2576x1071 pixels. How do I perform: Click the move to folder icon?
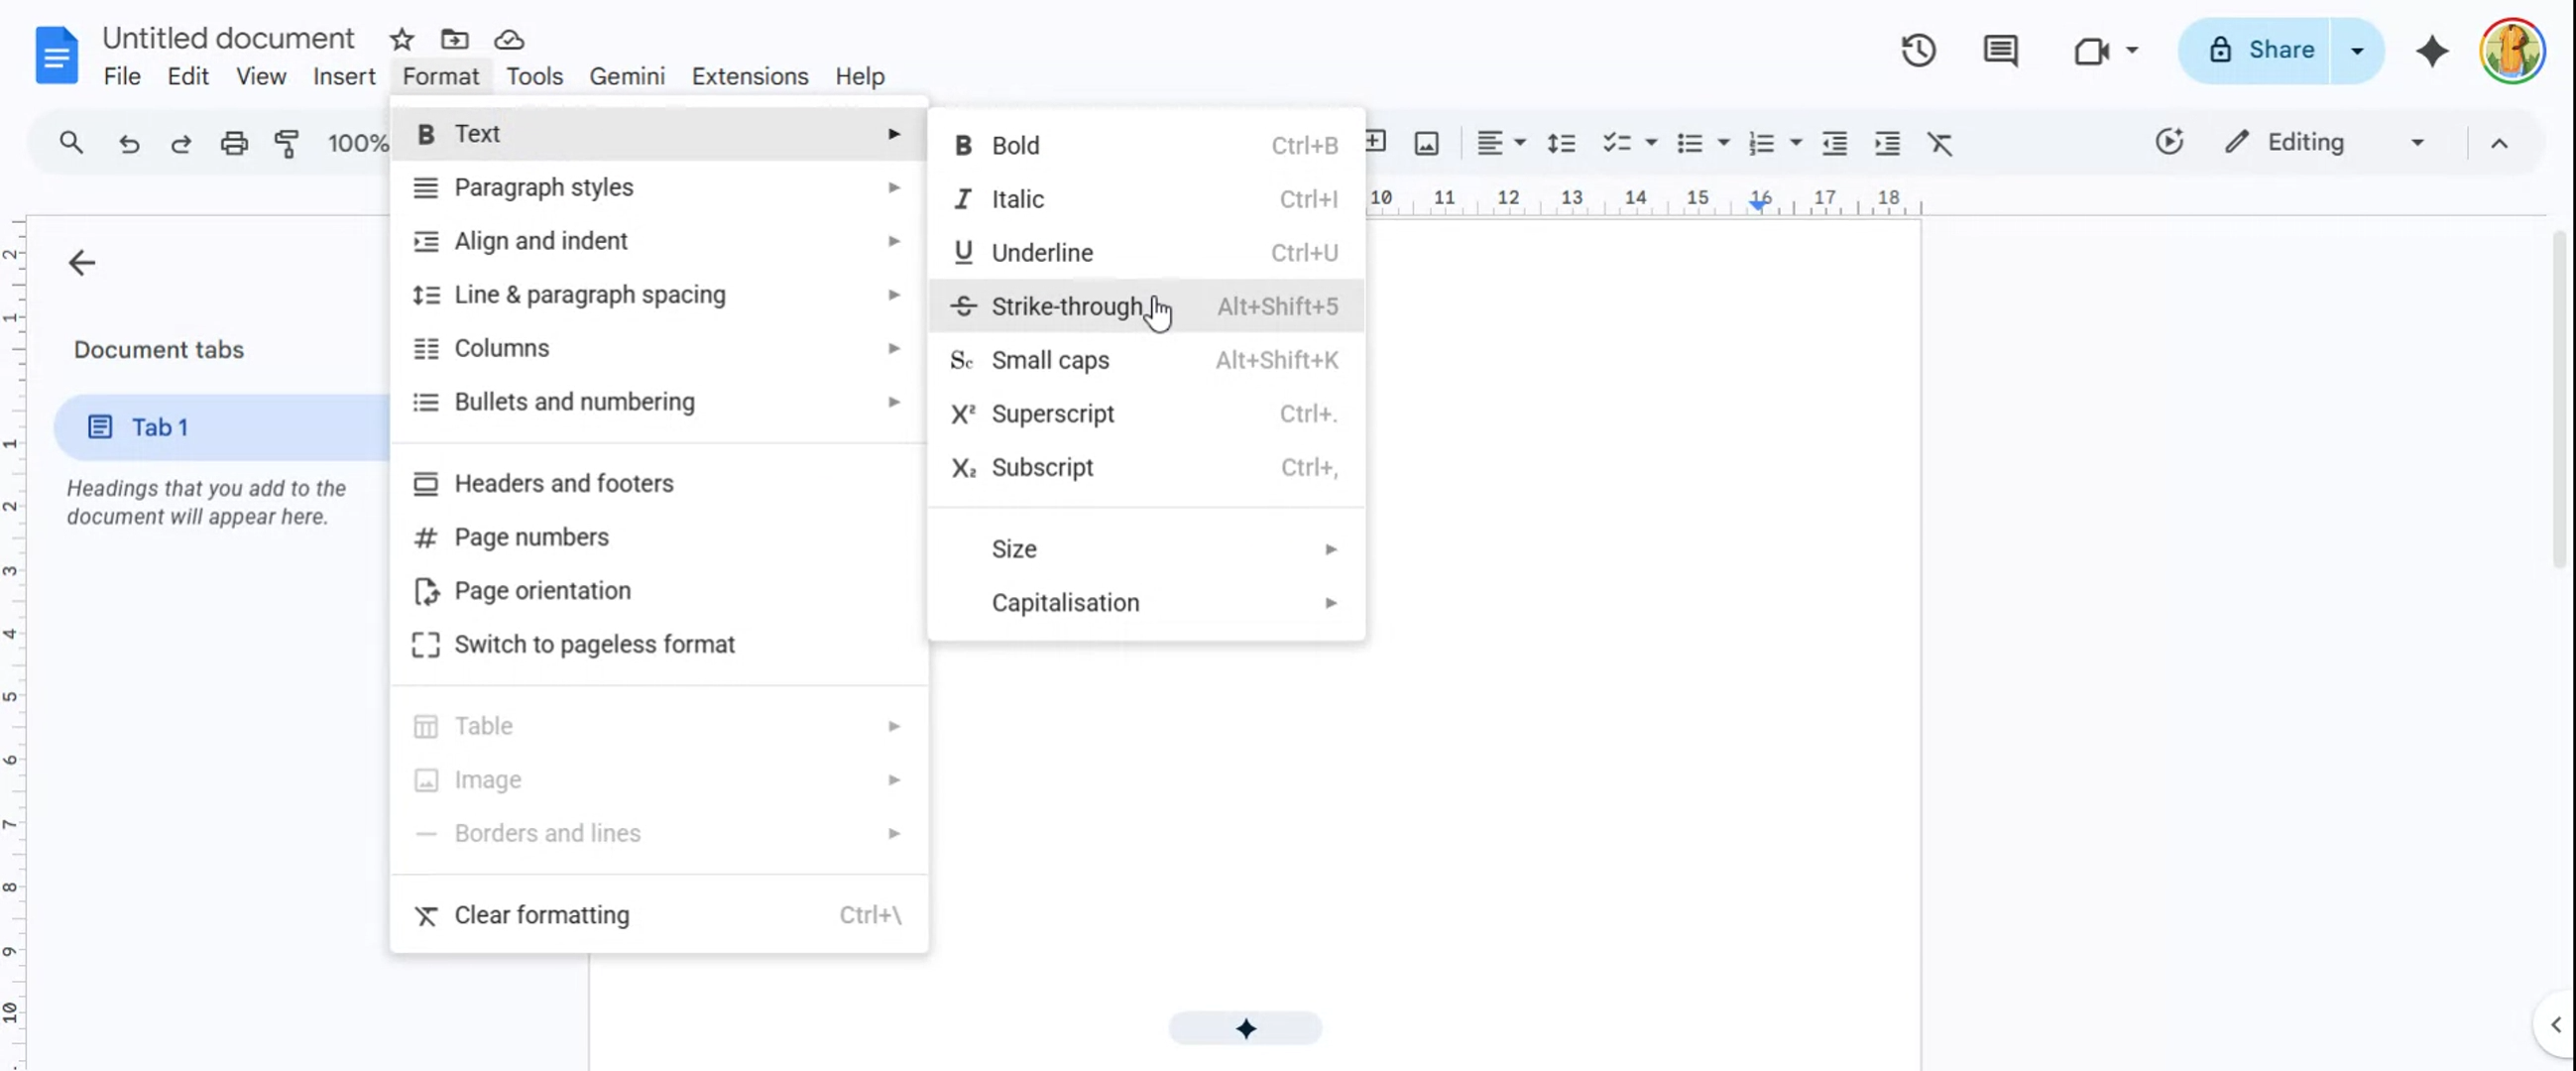pos(455,39)
